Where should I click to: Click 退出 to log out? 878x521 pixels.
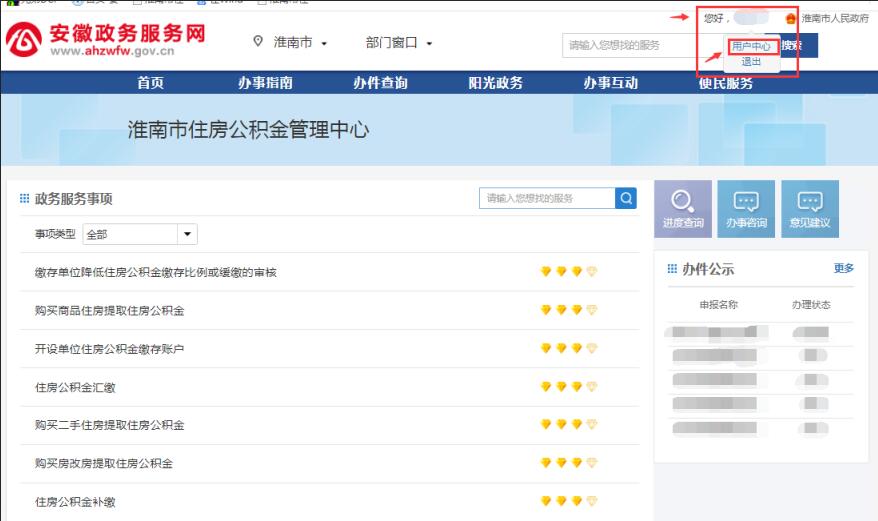pos(750,62)
